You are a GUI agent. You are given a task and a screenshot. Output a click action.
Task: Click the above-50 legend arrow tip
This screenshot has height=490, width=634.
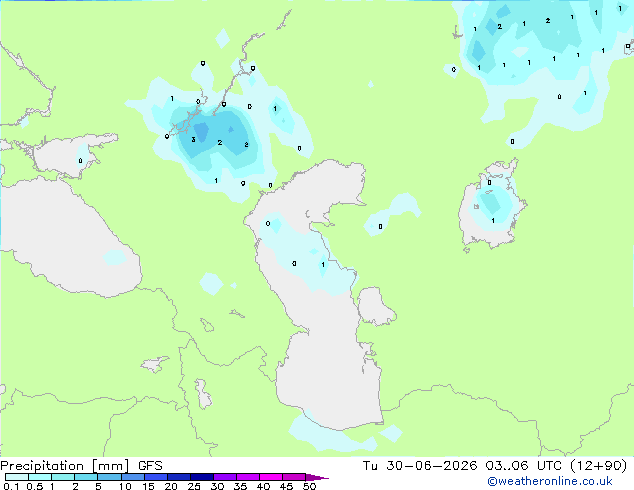317,477
